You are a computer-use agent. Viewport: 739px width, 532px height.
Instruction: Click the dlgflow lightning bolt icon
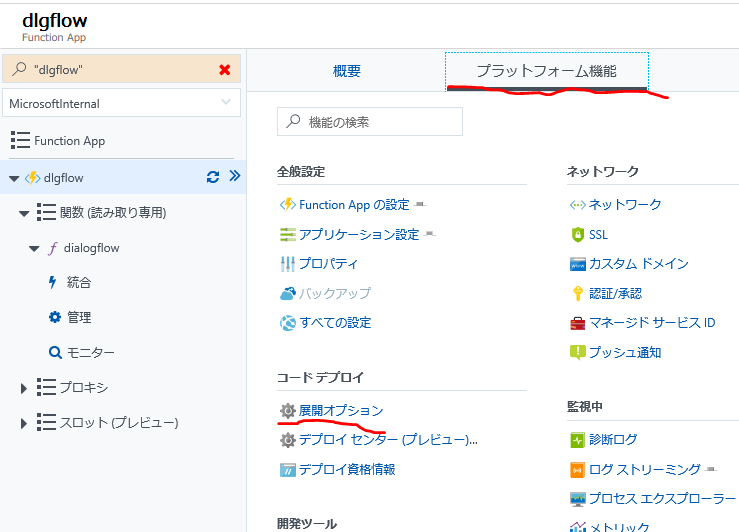pos(32,178)
